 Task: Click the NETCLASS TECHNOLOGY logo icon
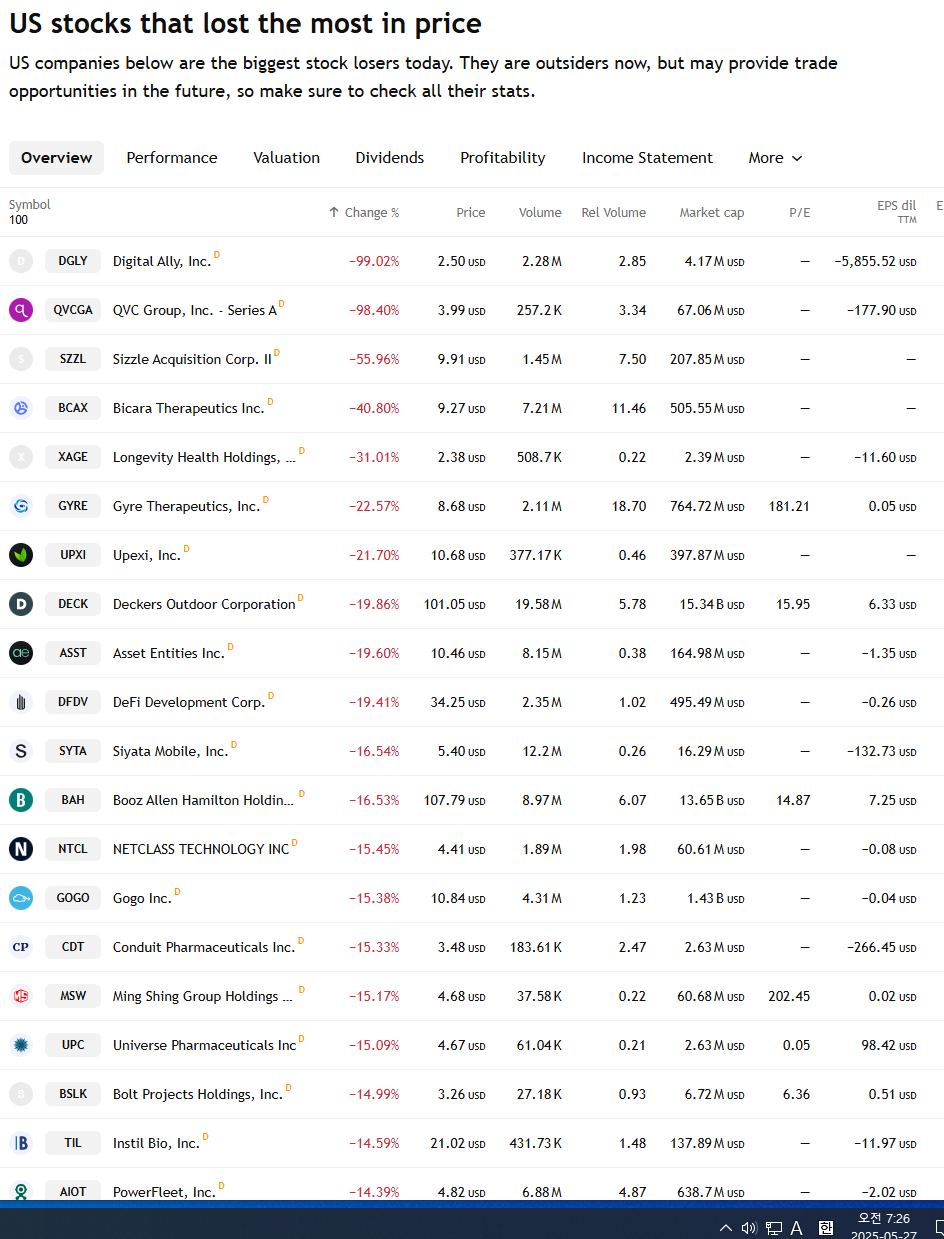(x=21, y=849)
